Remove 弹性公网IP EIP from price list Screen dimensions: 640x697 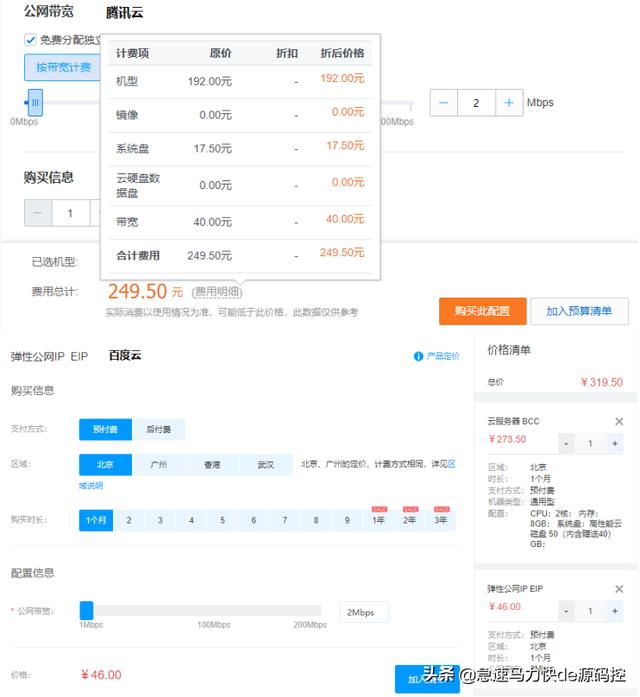619,589
